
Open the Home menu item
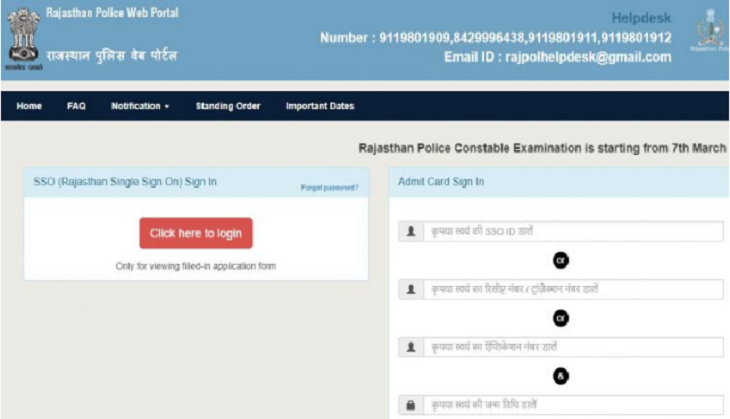29,106
